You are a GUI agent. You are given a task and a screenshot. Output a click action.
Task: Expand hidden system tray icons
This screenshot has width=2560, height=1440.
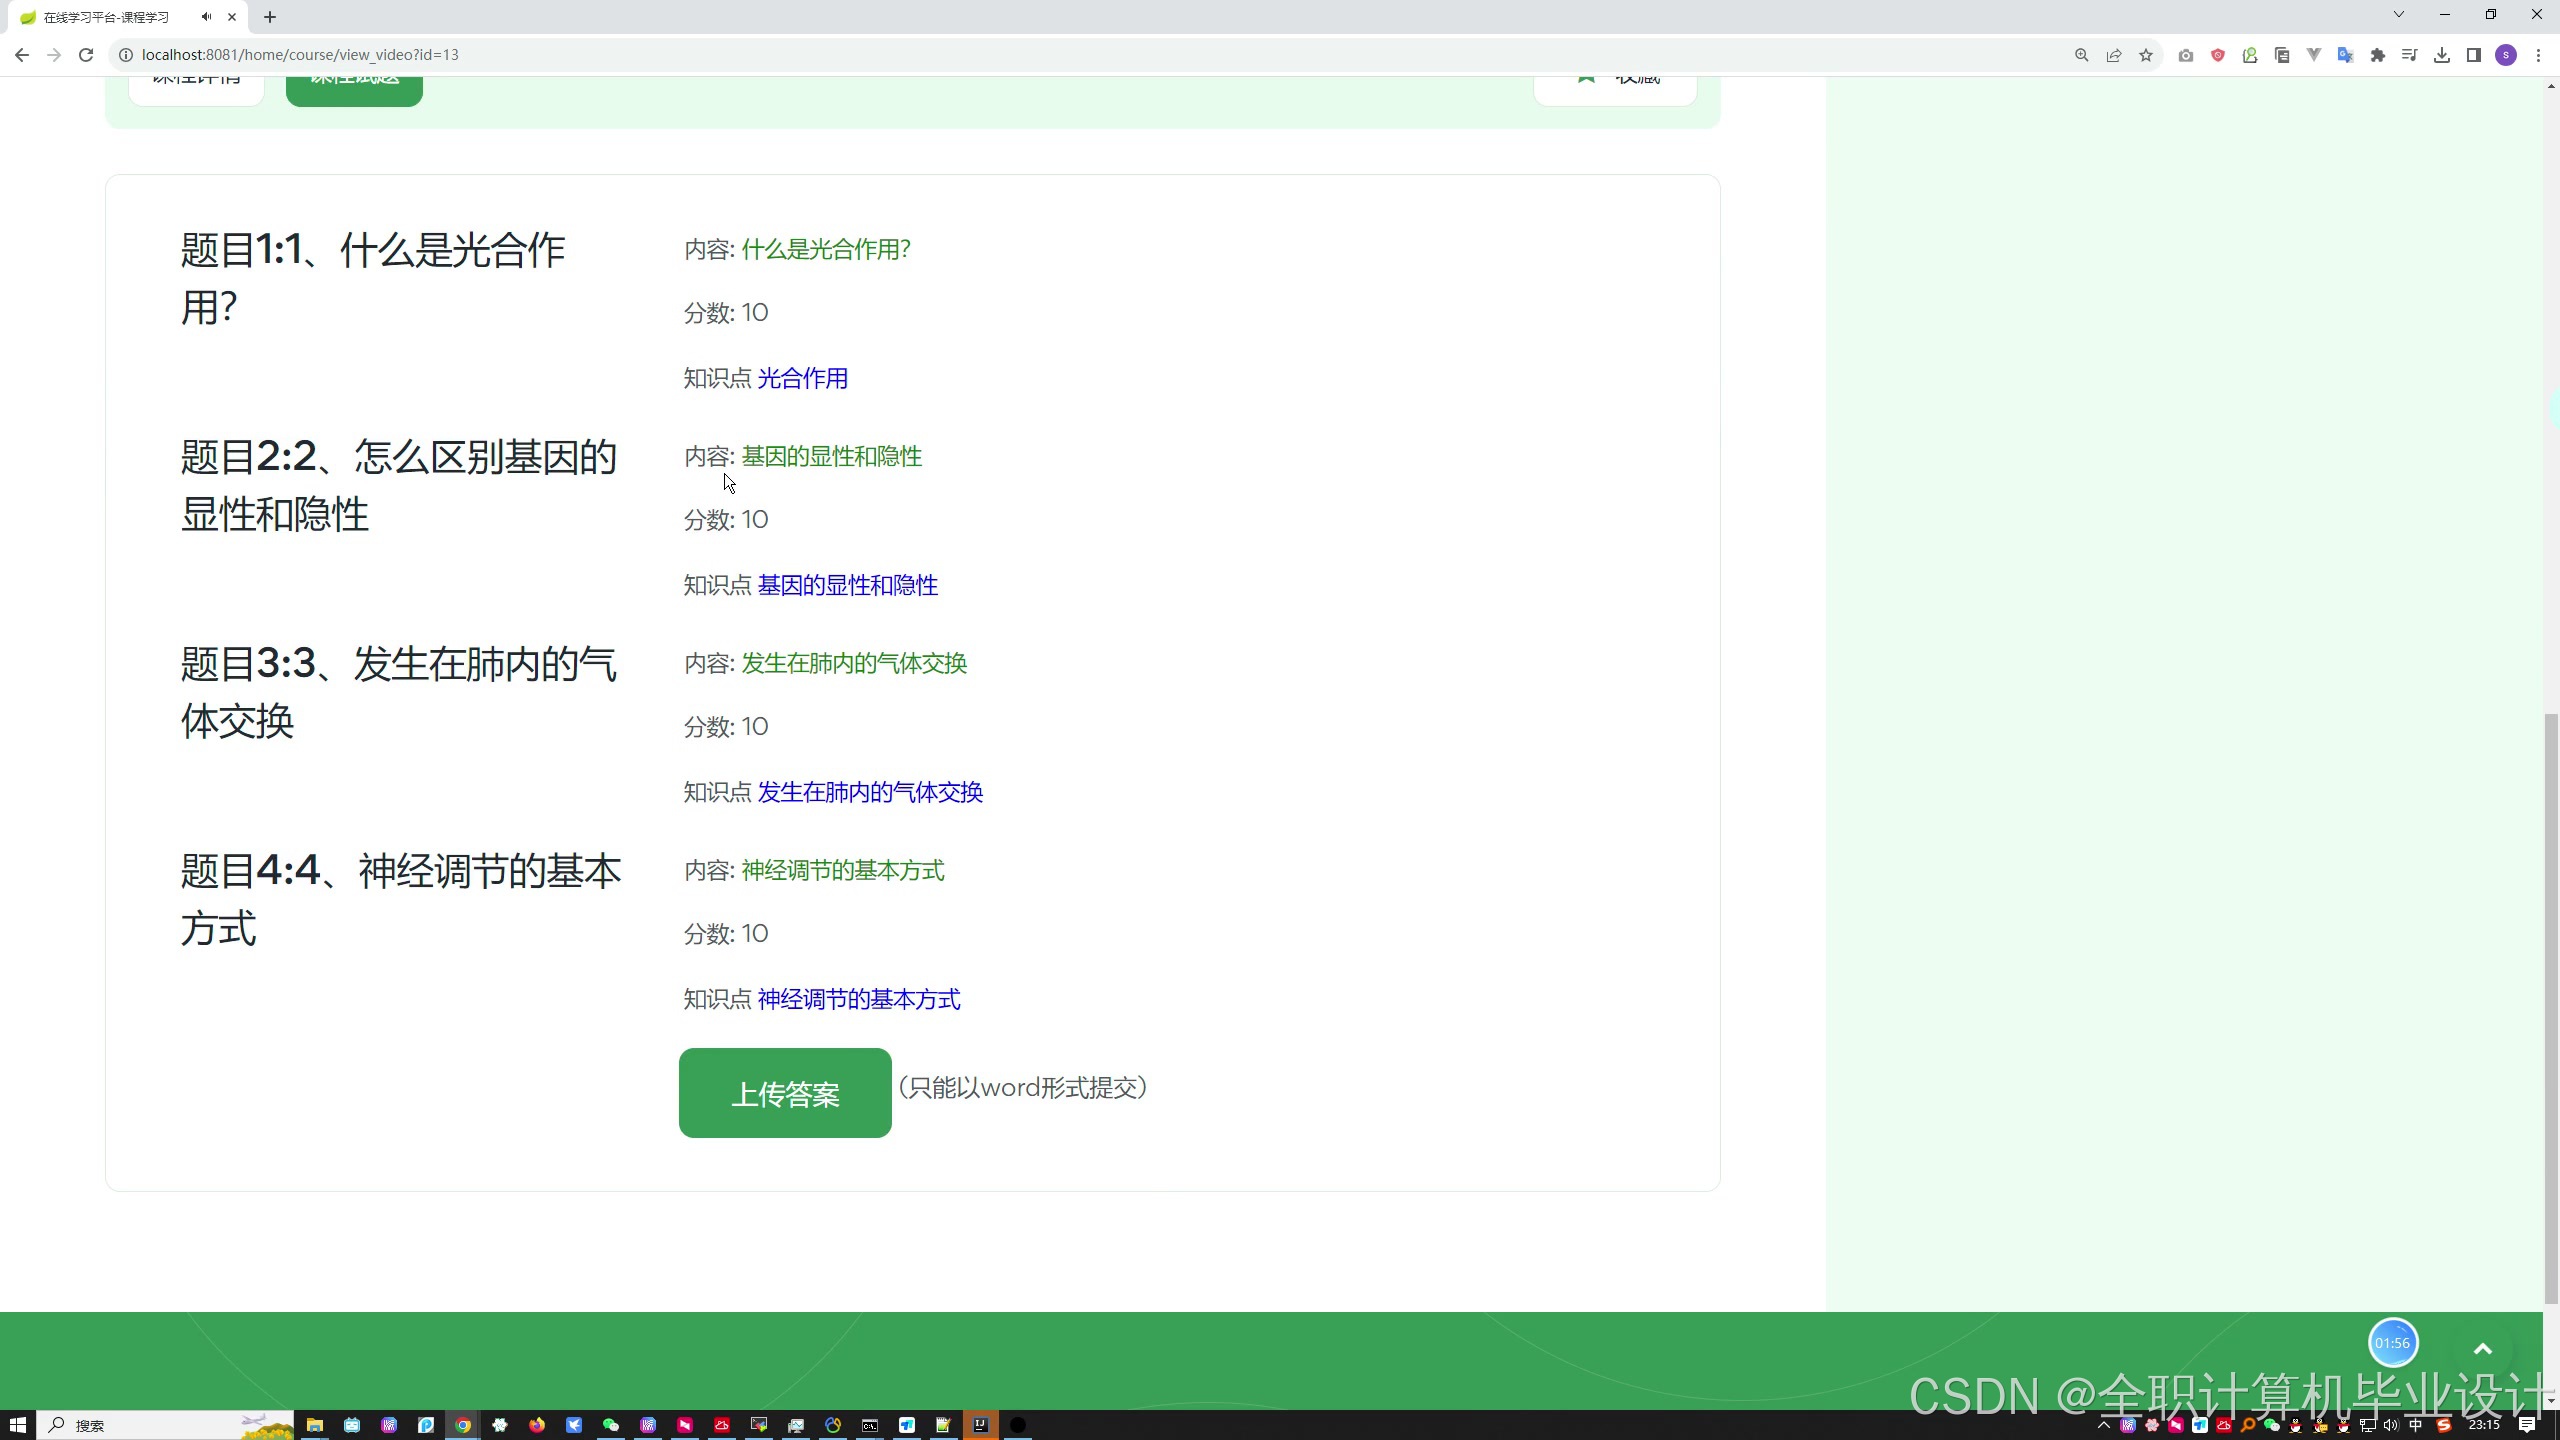point(2103,1425)
